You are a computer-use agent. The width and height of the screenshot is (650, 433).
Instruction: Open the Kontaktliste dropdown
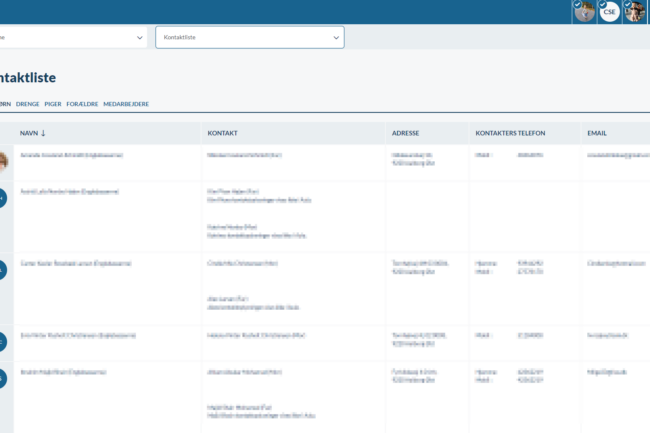click(x=249, y=37)
